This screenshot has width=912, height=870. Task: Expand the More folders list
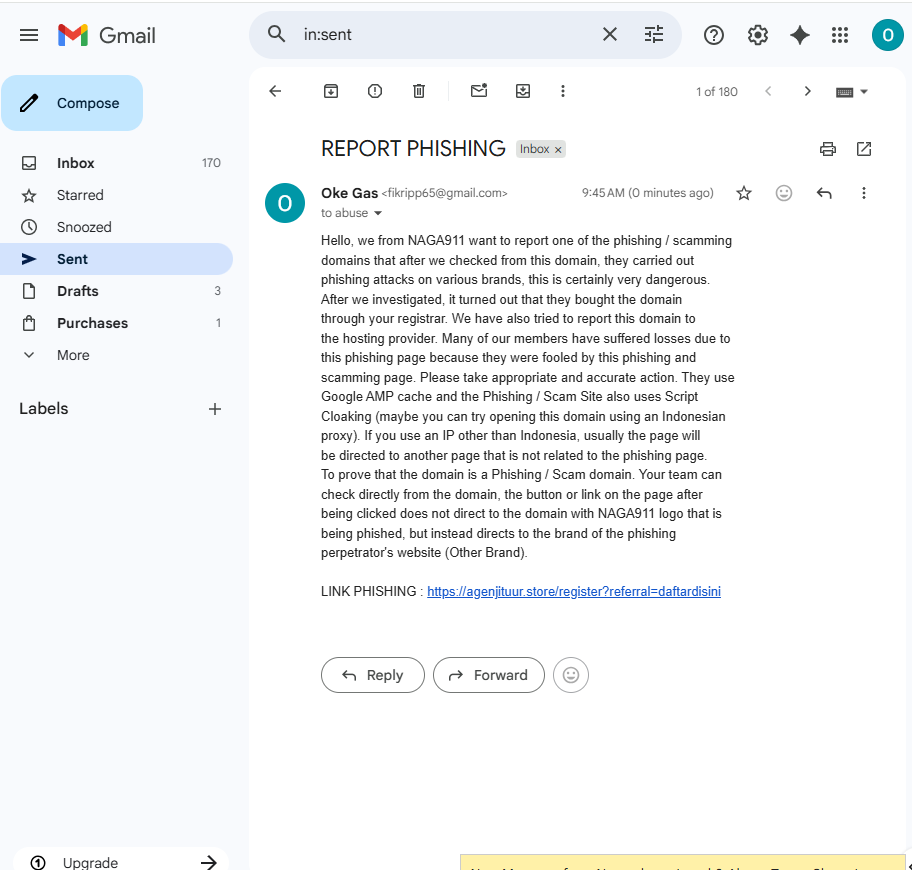click(116, 355)
